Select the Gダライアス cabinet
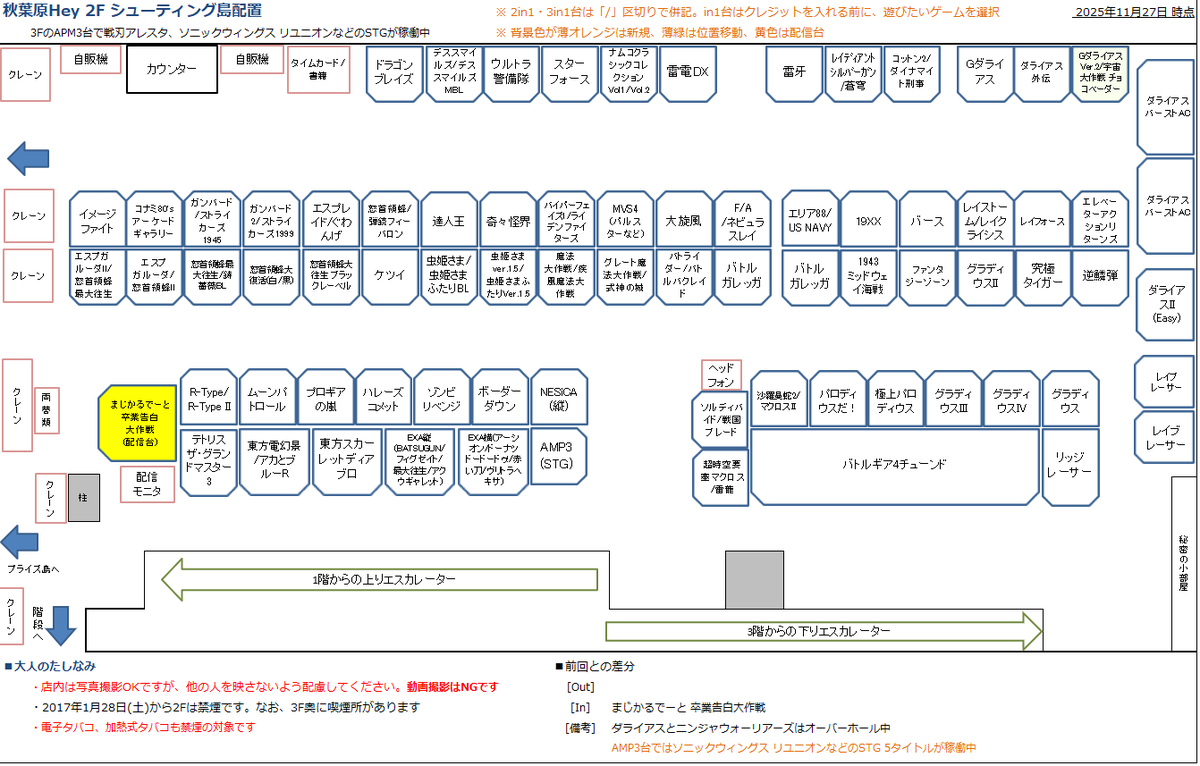This screenshot has width=1200, height=766. (984, 73)
